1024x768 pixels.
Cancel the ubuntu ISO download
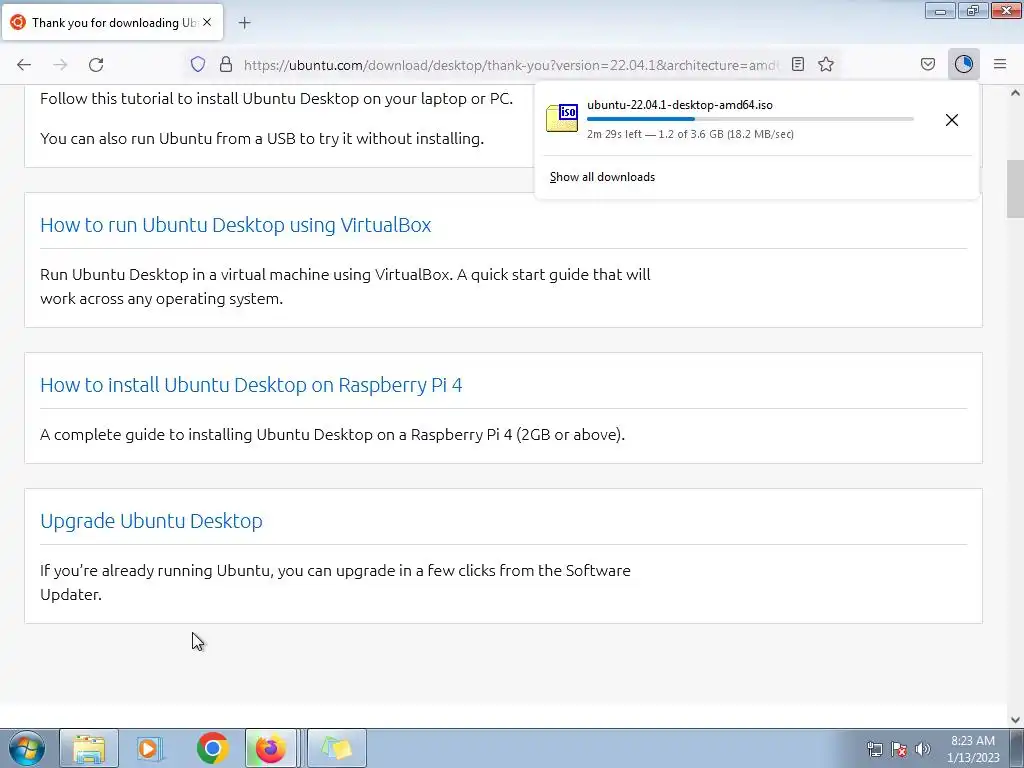952,120
